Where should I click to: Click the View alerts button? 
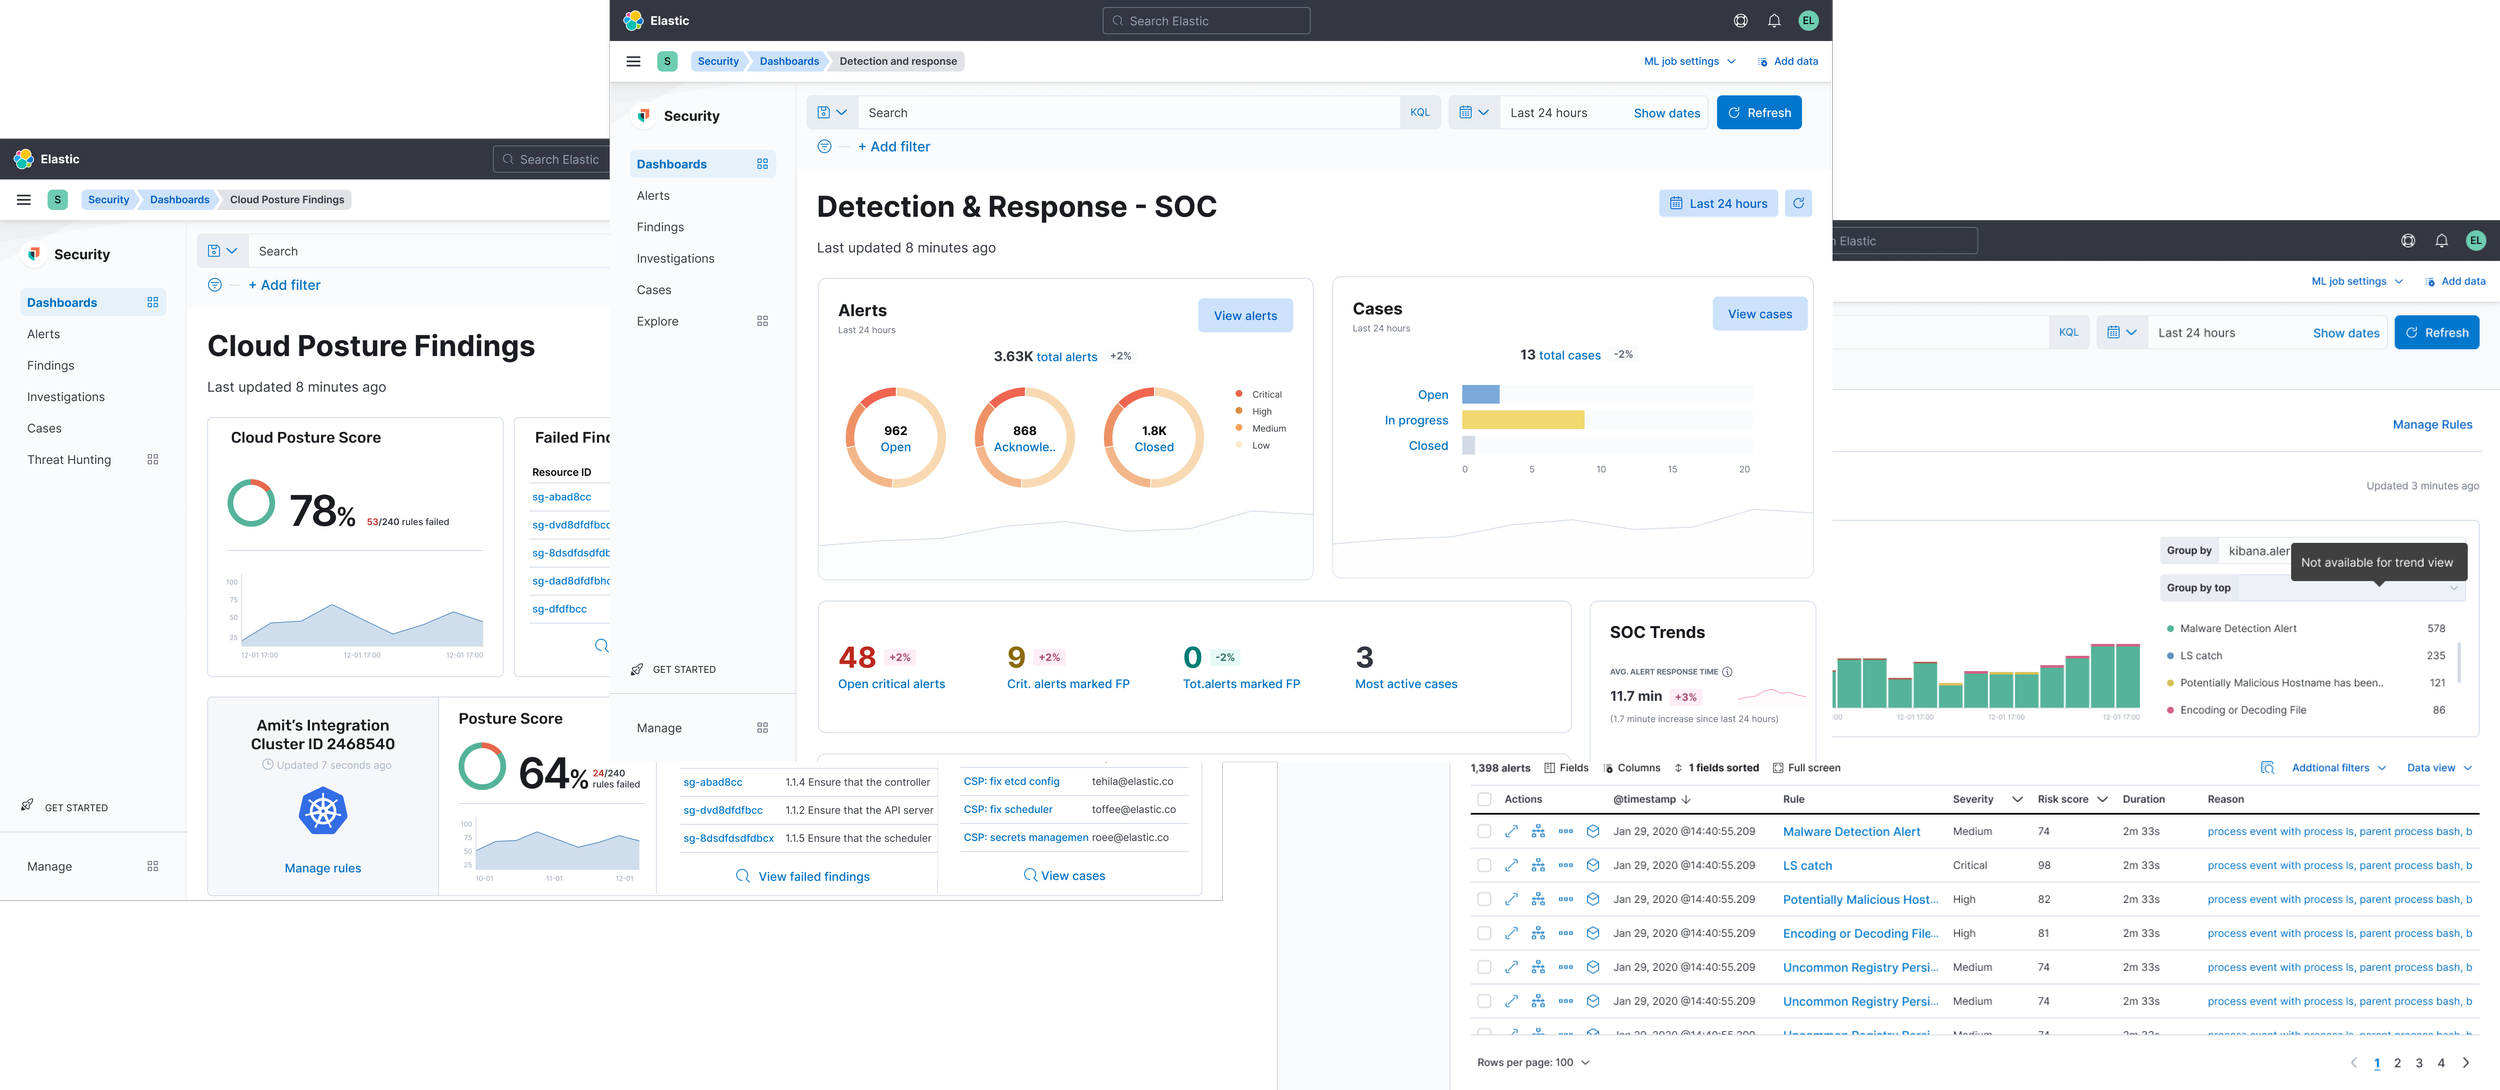pyautogui.click(x=1245, y=315)
